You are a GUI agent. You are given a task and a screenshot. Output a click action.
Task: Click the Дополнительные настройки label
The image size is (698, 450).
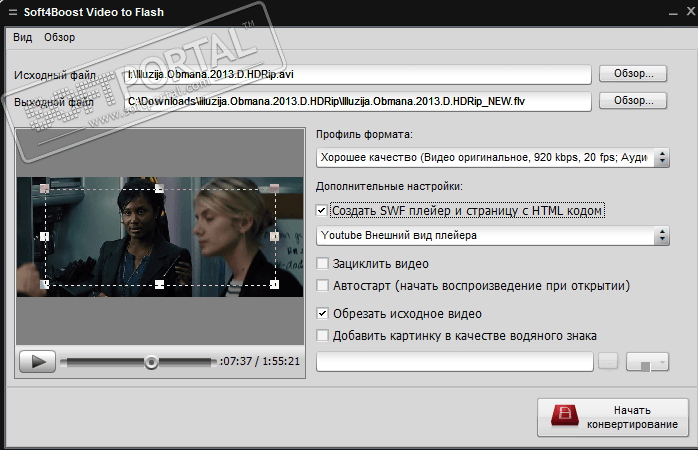coord(390,186)
